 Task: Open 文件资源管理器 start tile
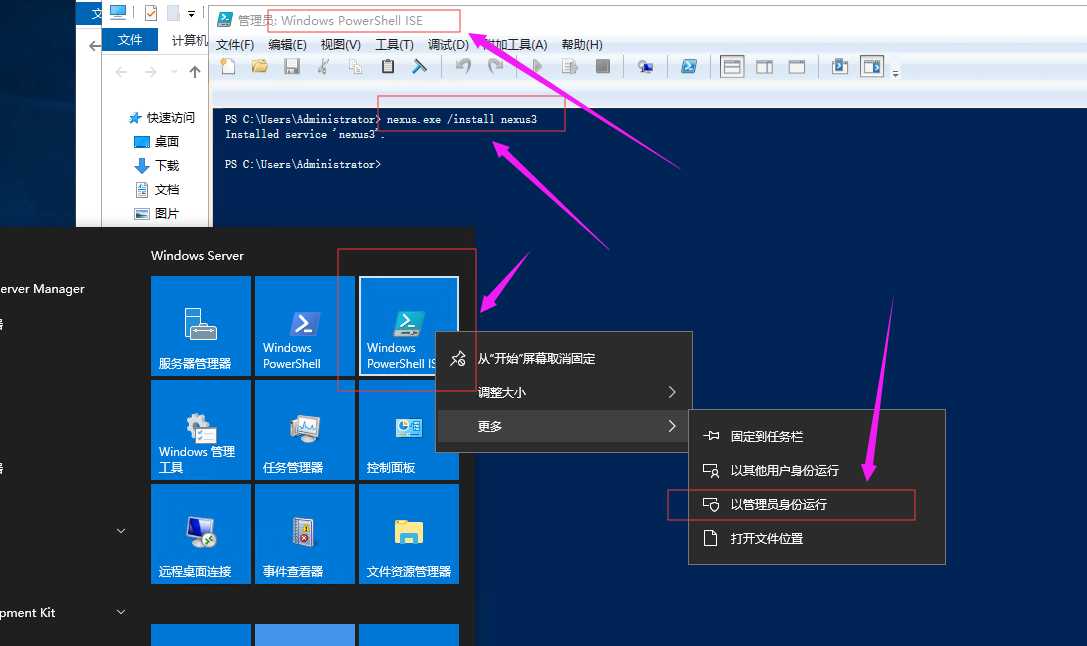(409, 534)
